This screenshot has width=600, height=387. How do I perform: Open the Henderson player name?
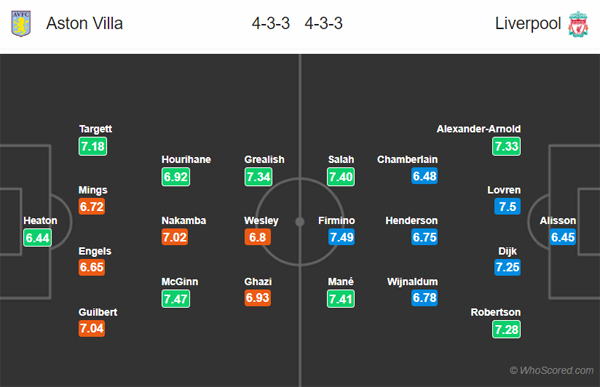[411, 220]
